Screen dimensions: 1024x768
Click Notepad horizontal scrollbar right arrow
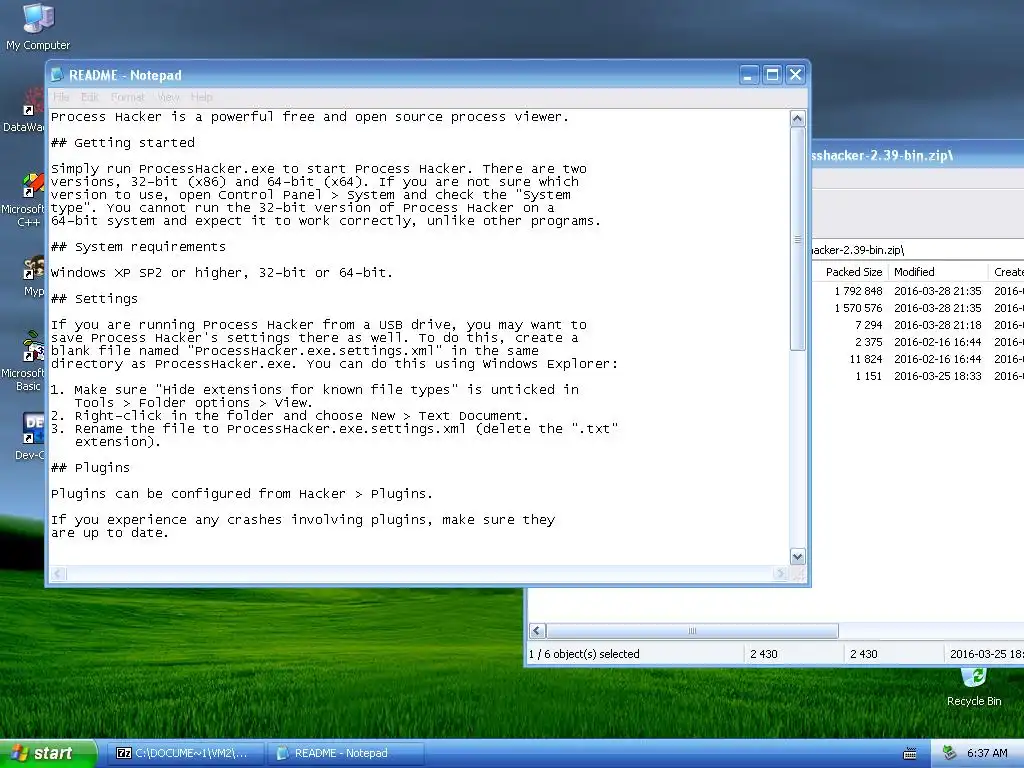780,573
